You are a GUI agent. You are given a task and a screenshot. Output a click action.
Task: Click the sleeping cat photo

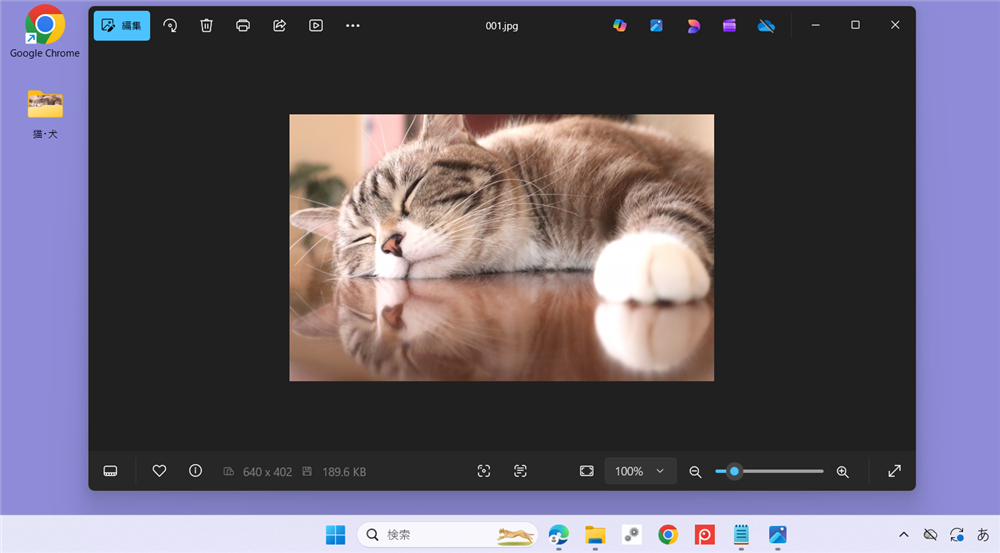tap(501, 247)
